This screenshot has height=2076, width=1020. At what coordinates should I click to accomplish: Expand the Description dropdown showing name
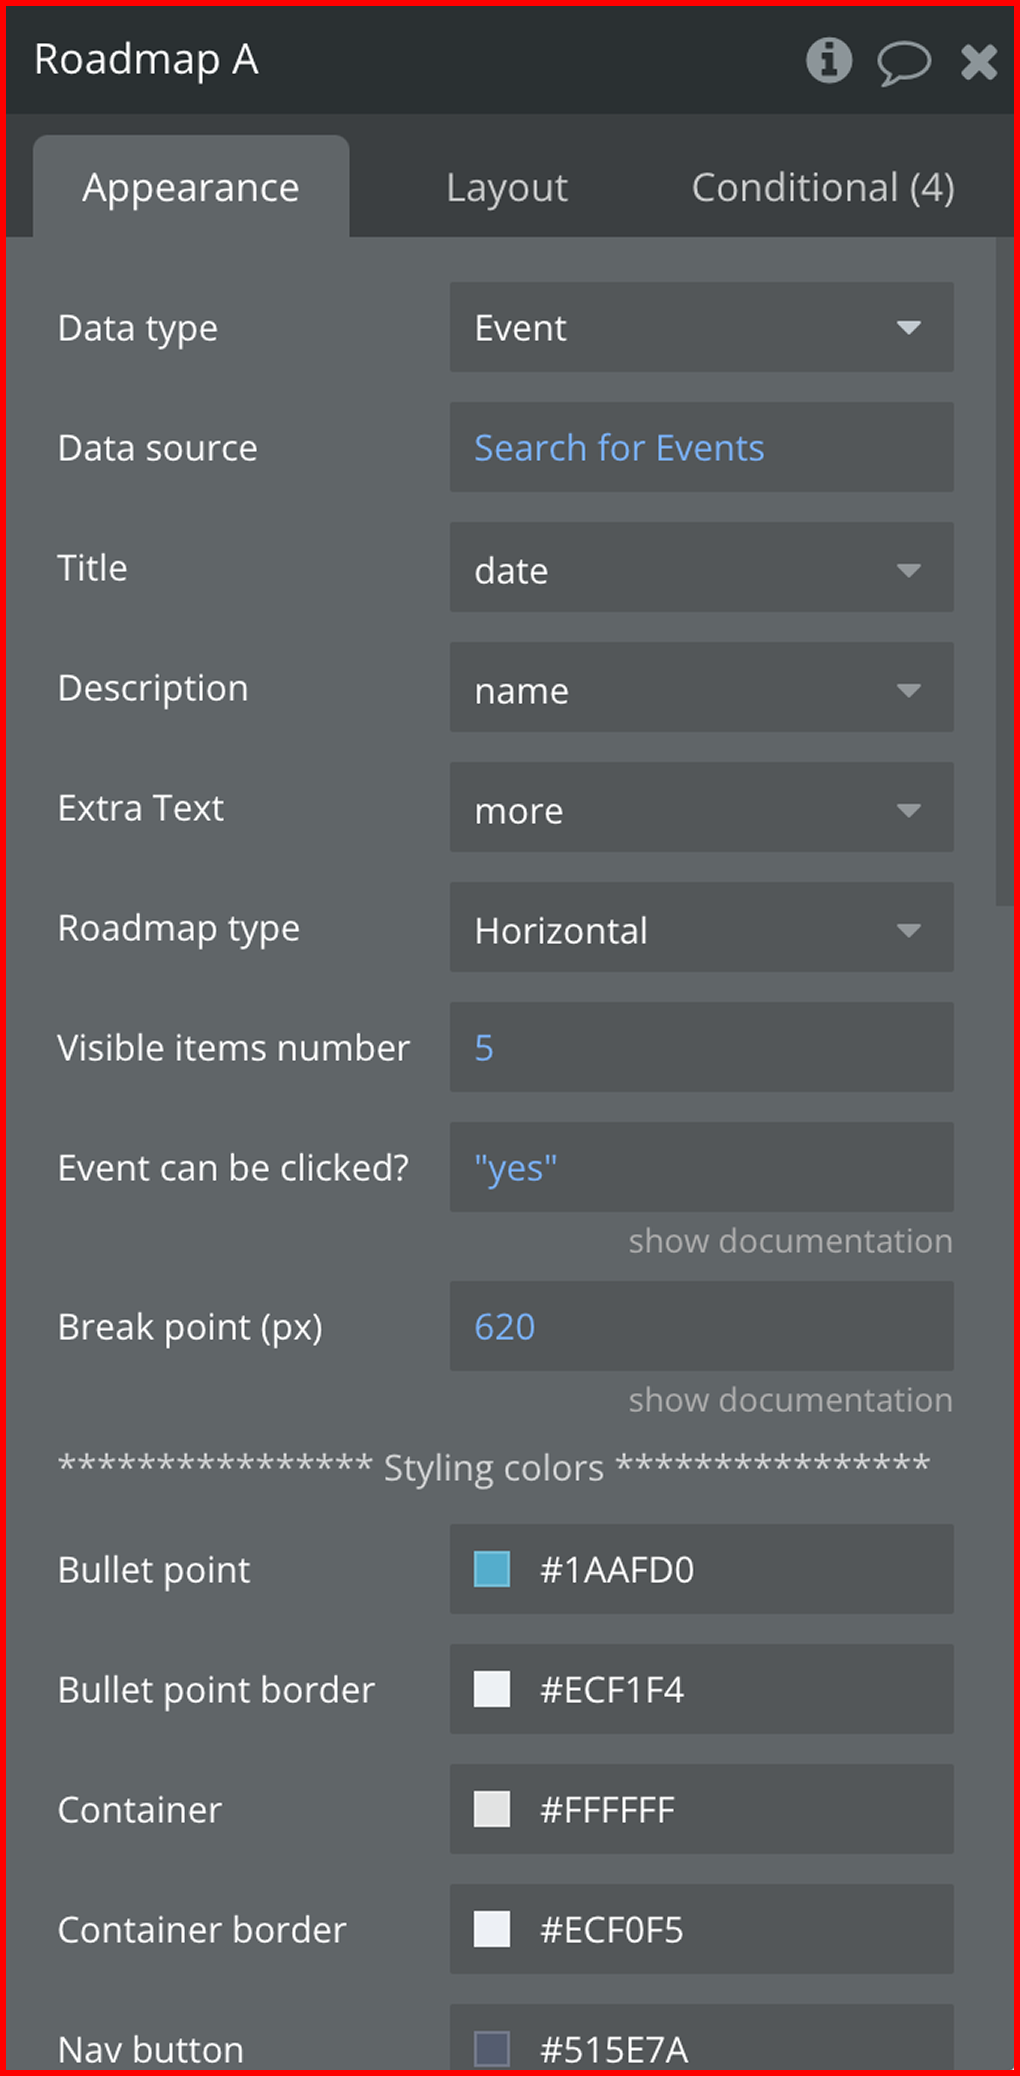[701, 688]
